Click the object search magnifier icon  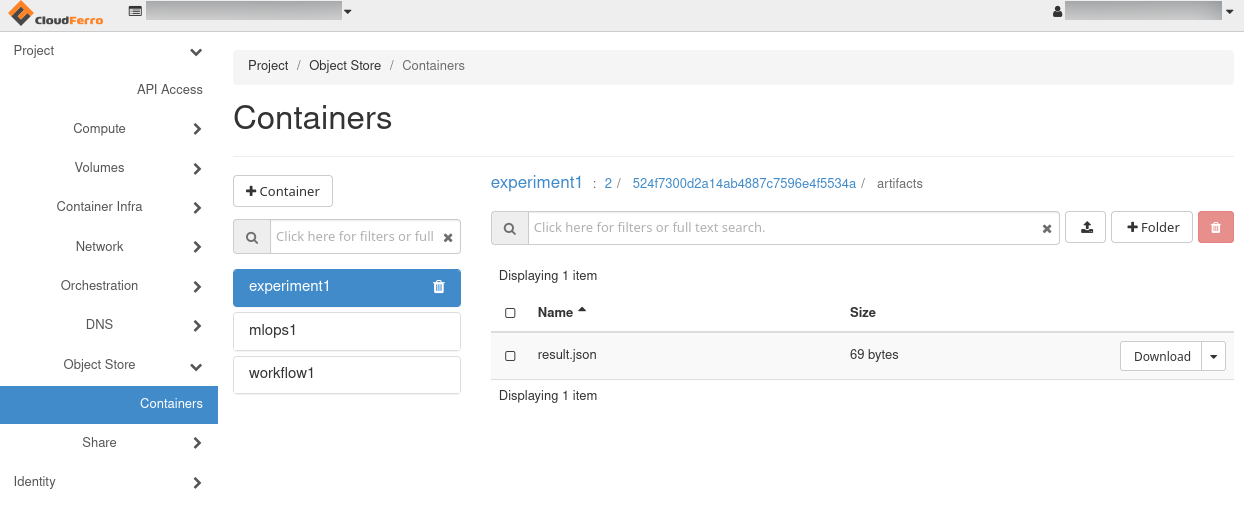pyautogui.click(x=510, y=228)
